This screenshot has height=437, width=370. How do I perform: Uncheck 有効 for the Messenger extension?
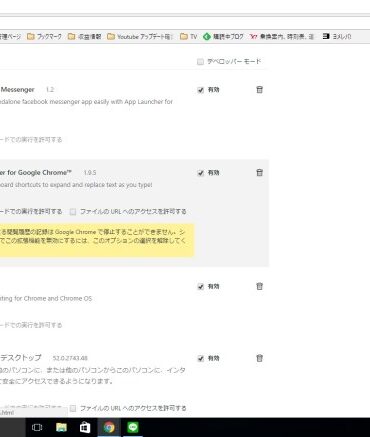(x=200, y=90)
